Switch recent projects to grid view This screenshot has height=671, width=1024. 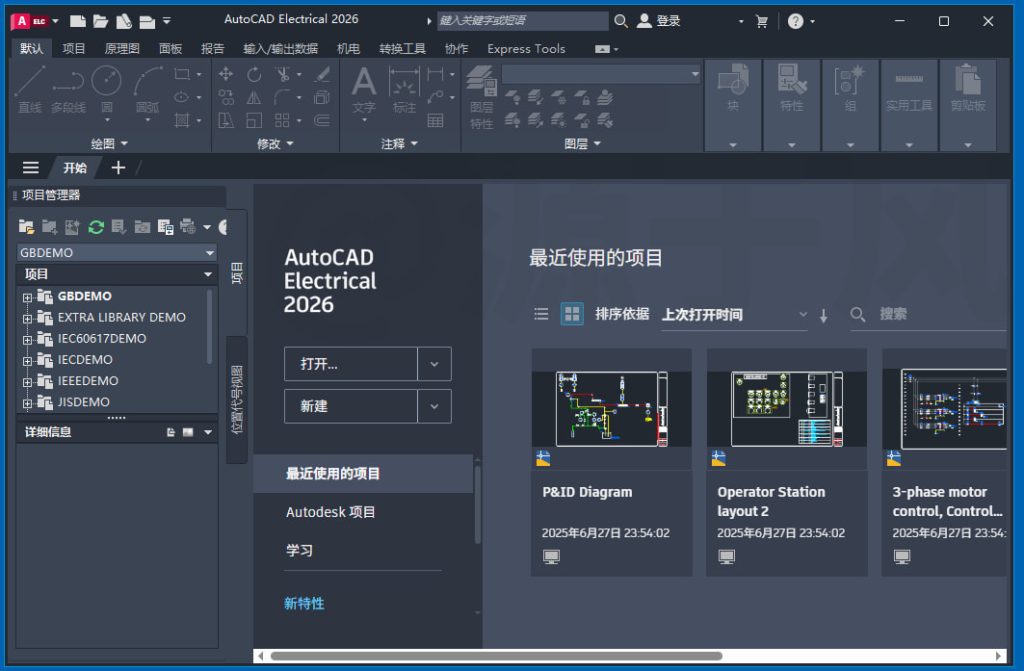572,314
